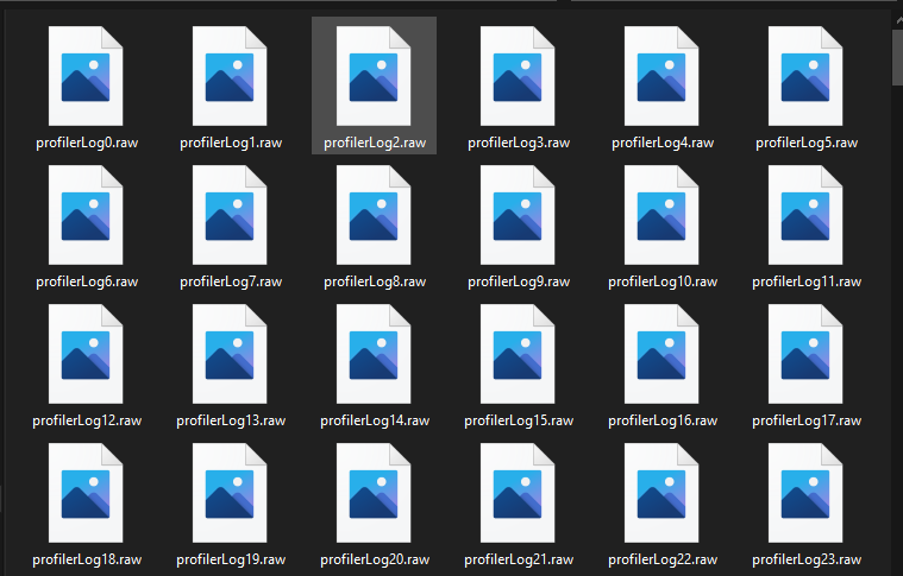This screenshot has height=576, width=904.
Task: Click the filename label profilerLog7.raw
Action: [230, 281]
